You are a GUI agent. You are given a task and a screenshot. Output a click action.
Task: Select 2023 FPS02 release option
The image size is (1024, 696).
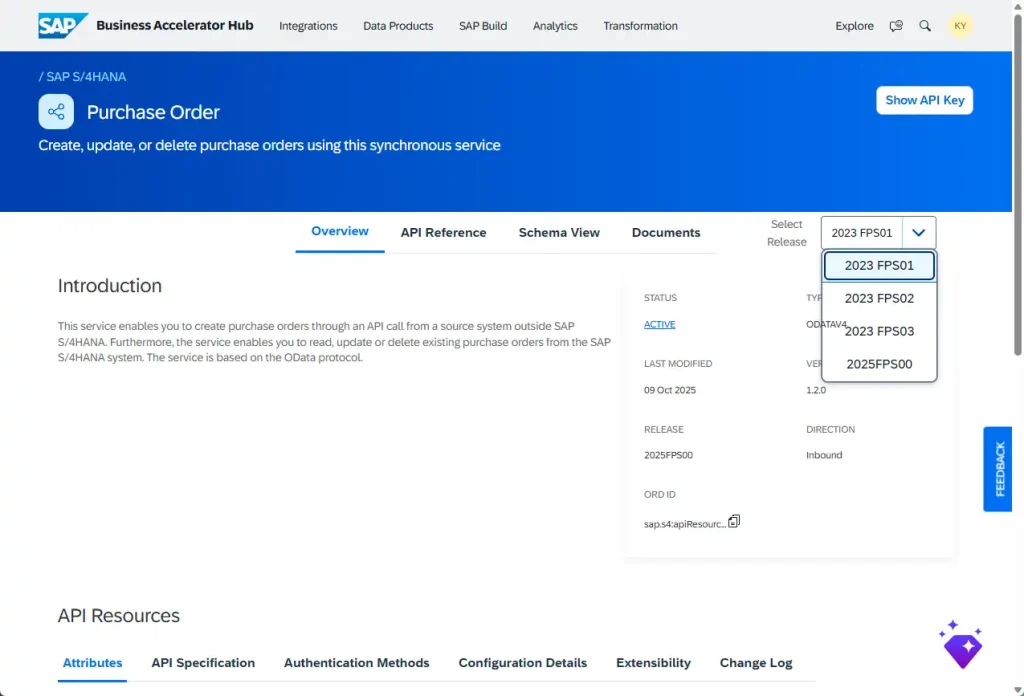pyautogui.click(x=879, y=298)
